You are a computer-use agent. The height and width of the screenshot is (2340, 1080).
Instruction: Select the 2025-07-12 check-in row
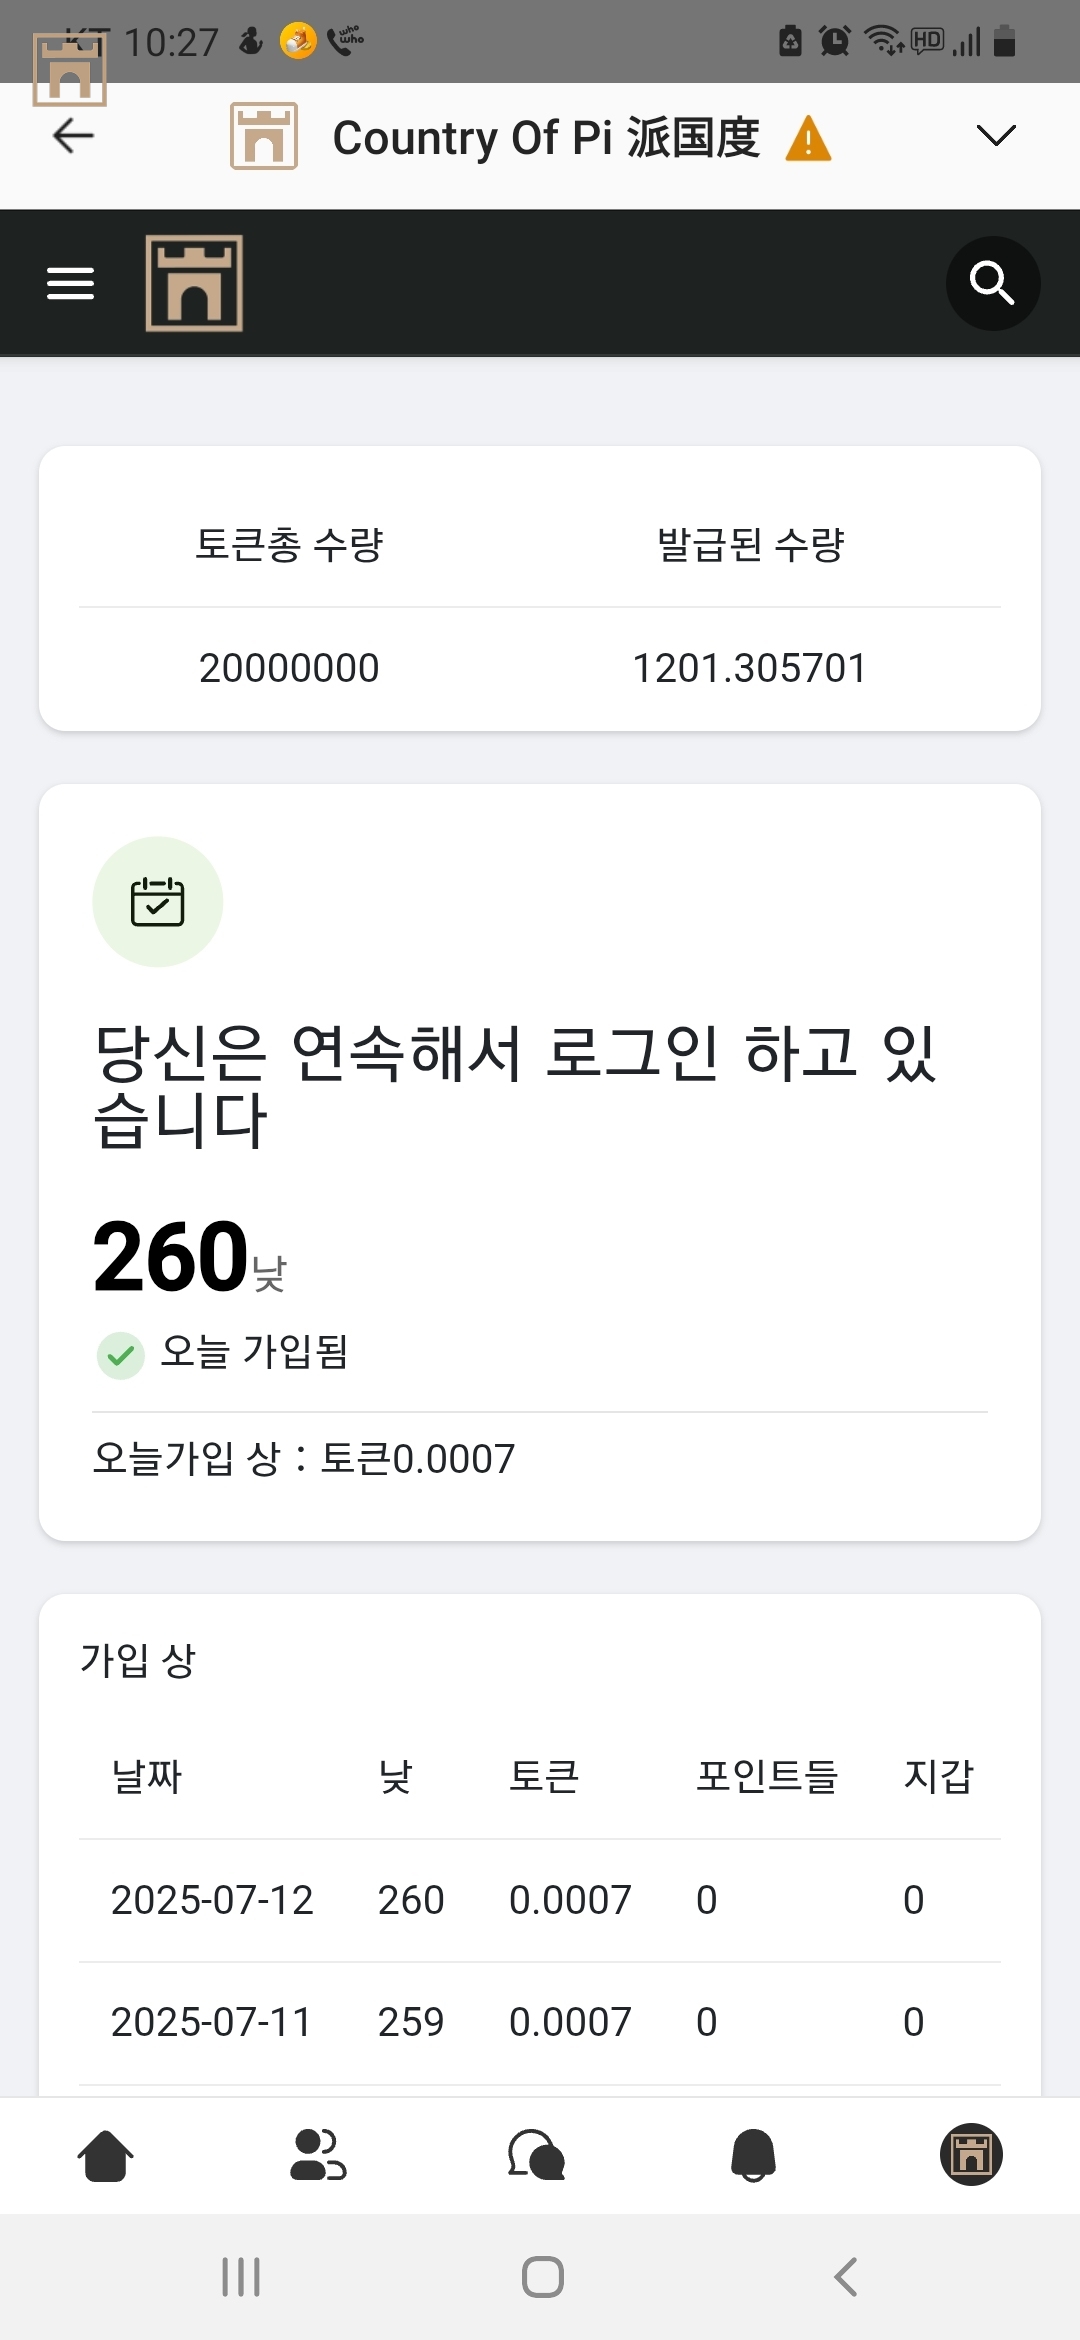coord(540,1900)
